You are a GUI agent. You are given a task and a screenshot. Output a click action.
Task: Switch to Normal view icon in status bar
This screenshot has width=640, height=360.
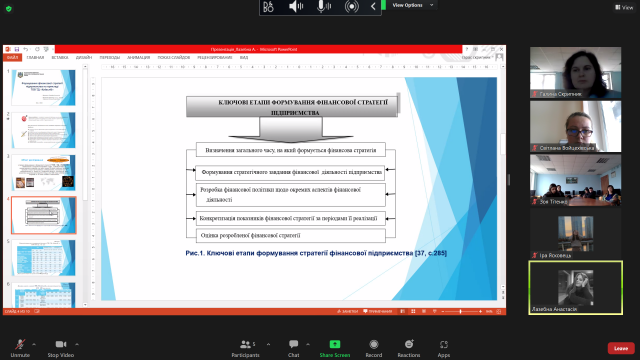coord(402,311)
